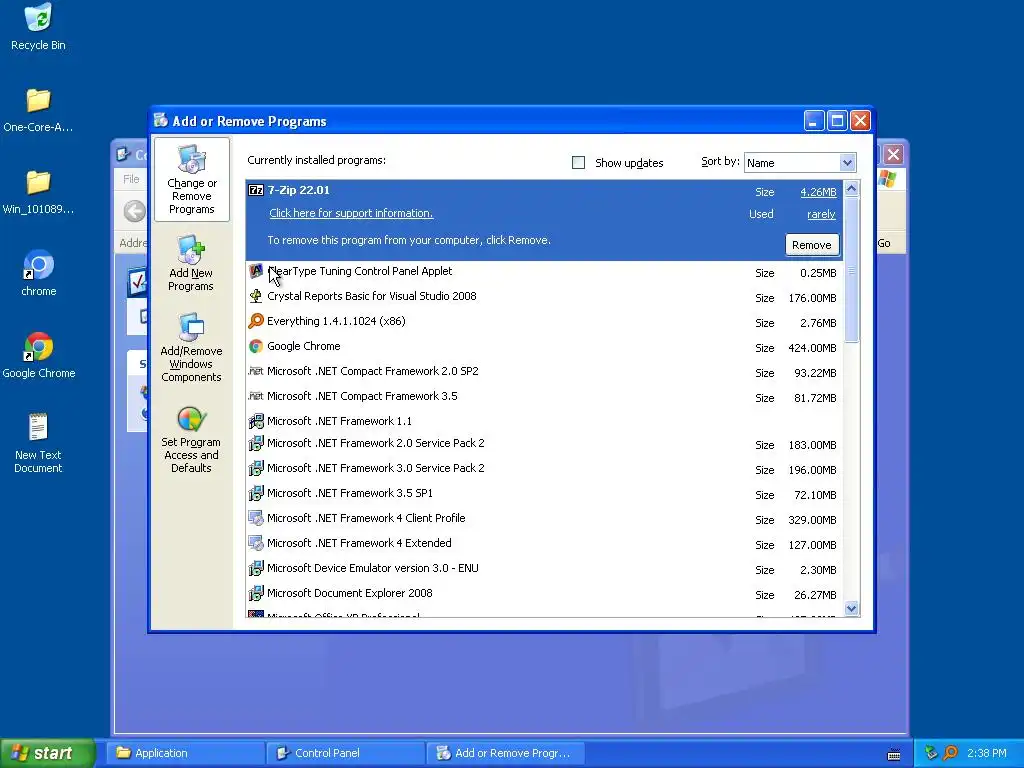The width and height of the screenshot is (1024, 768).
Task: Select the Google Chrome desktop shortcut
Action: [x=38, y=355]
